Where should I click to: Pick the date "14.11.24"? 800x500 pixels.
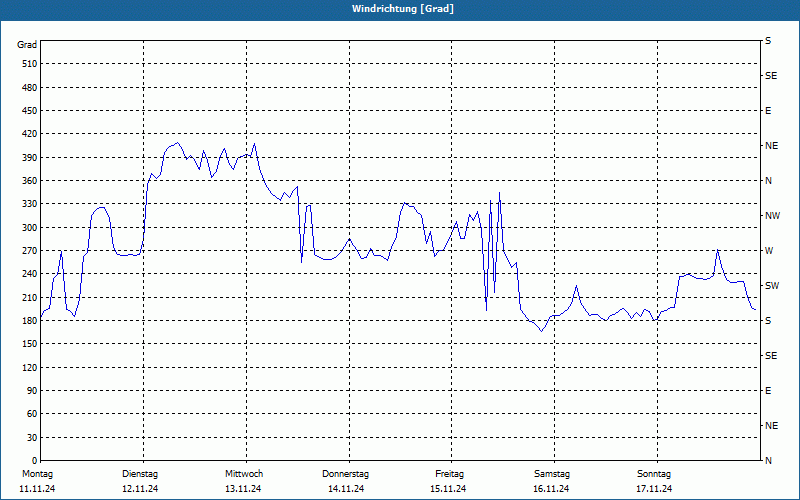346,489
